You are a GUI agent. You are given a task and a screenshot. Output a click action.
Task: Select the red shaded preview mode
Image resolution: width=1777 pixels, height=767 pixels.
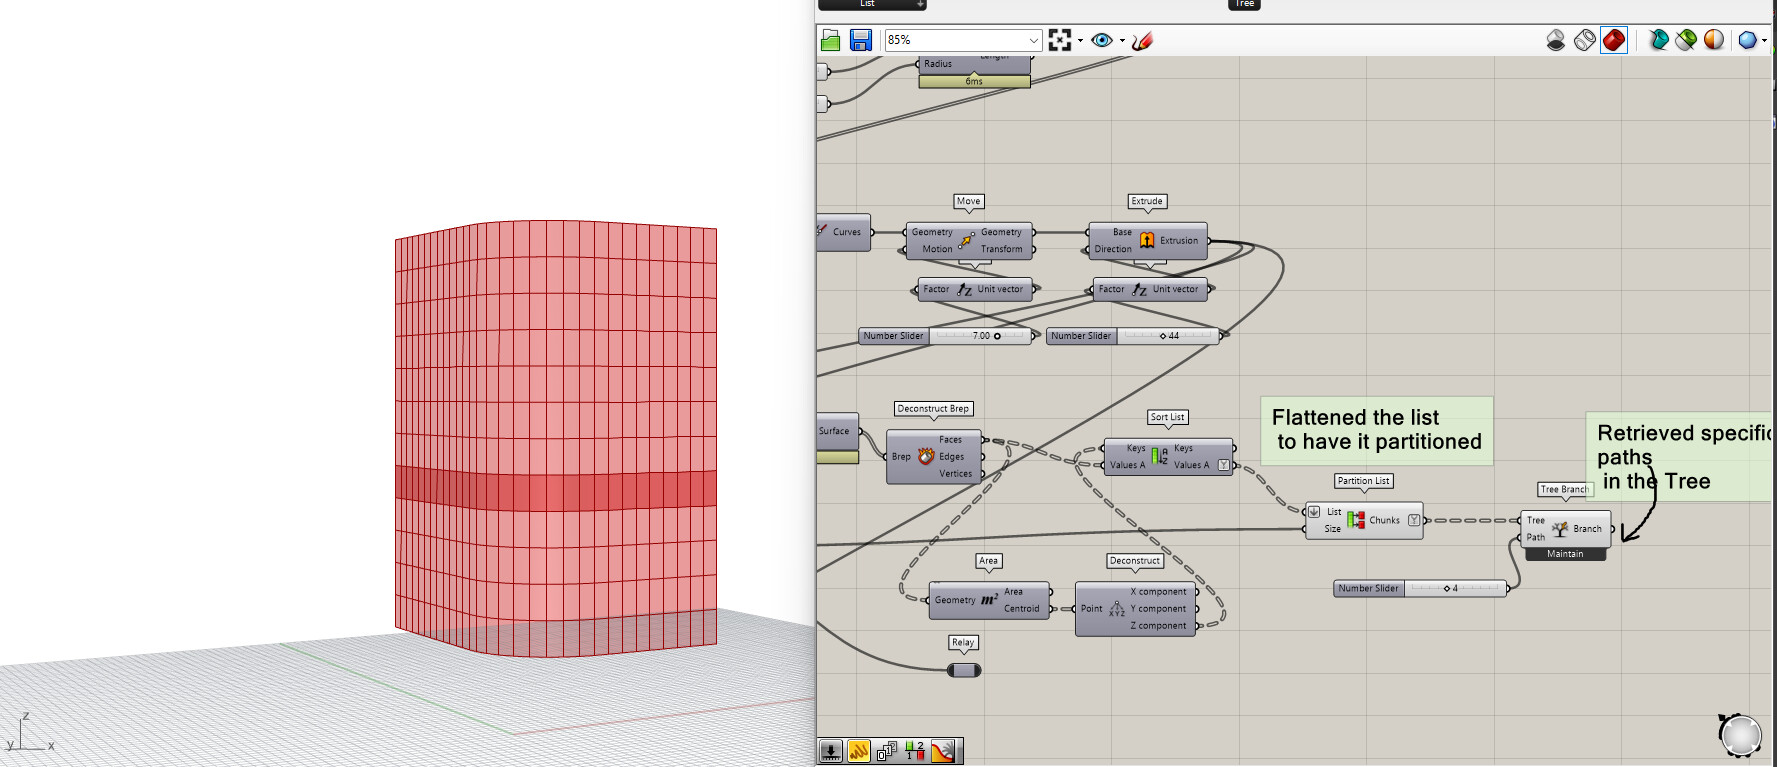pos(1614,40)
